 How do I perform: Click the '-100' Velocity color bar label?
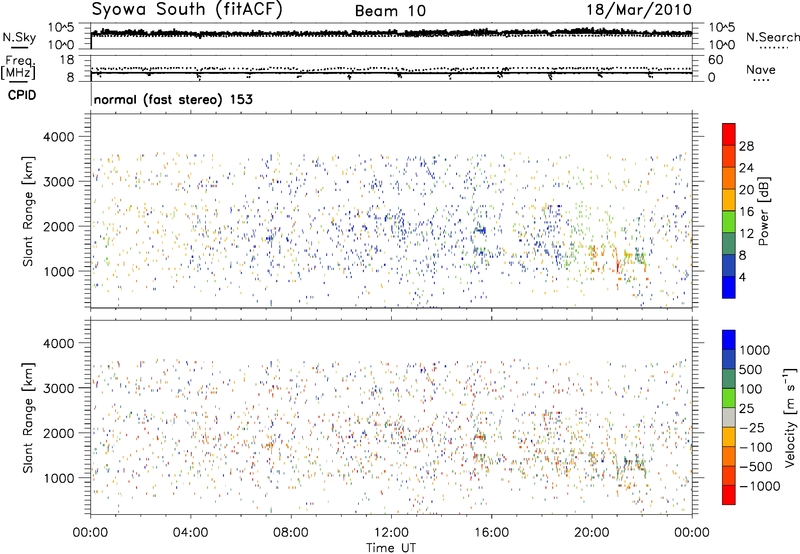click(x=756, y=447)
